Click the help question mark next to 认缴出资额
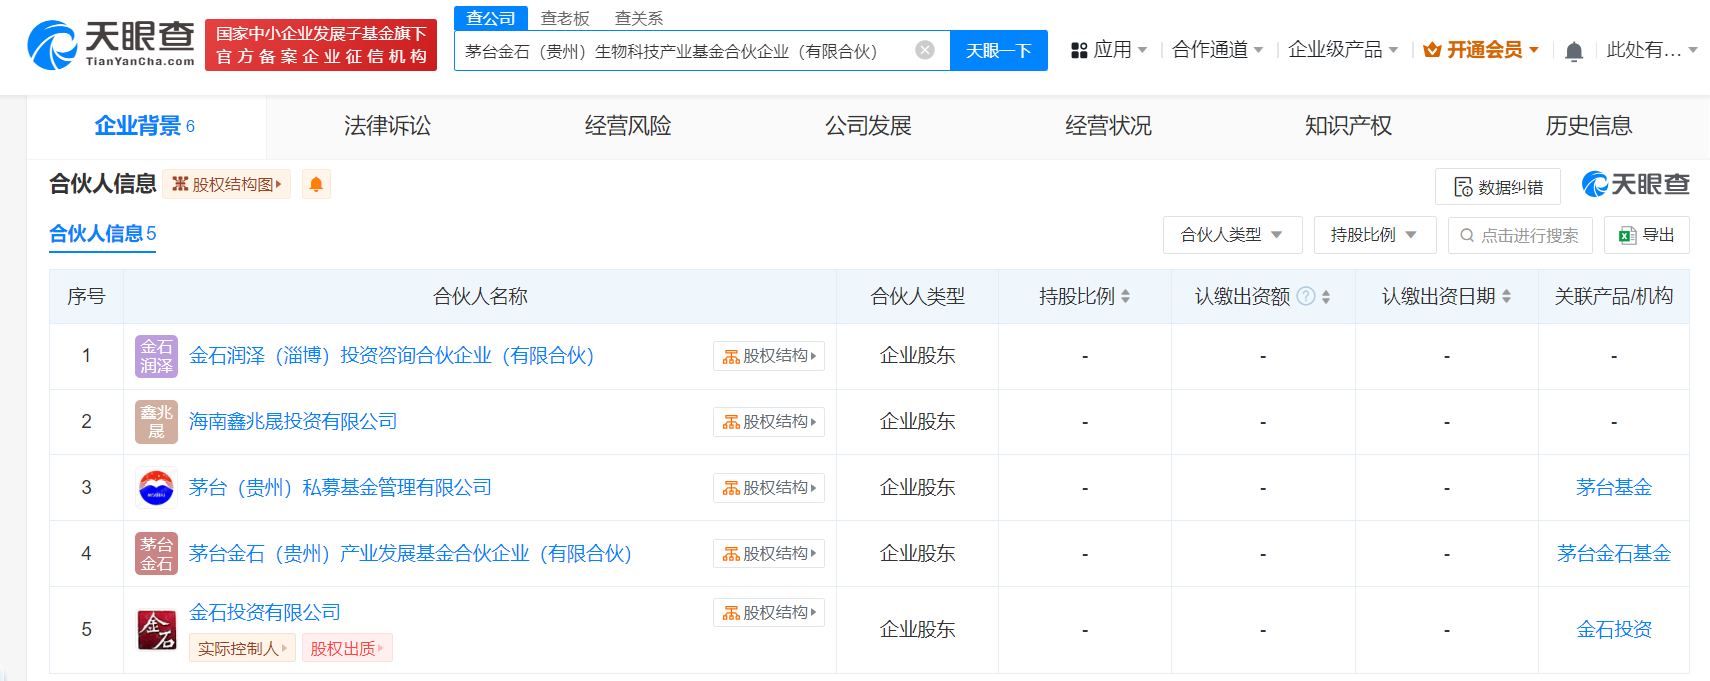Image resolution: width=1710 pixels, height=681 pixels. (1305, 296)
